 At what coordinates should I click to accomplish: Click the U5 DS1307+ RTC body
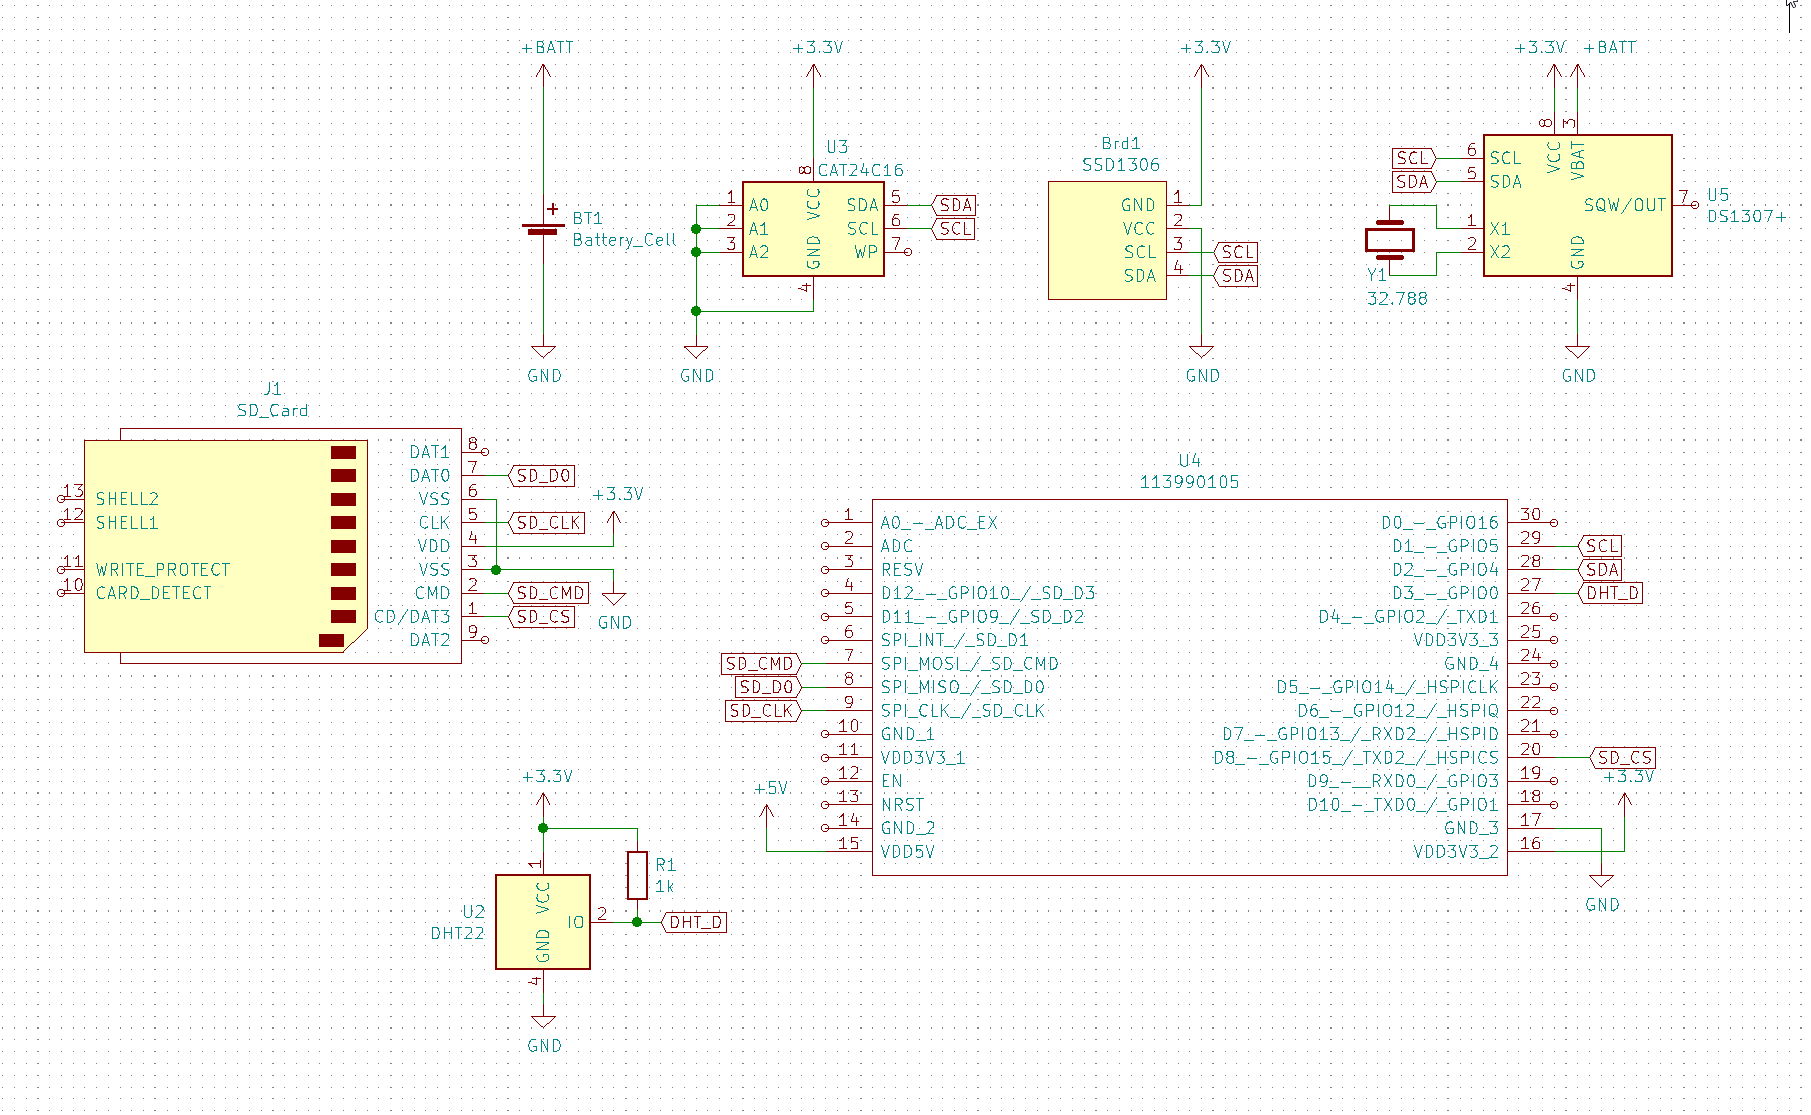1577,205
